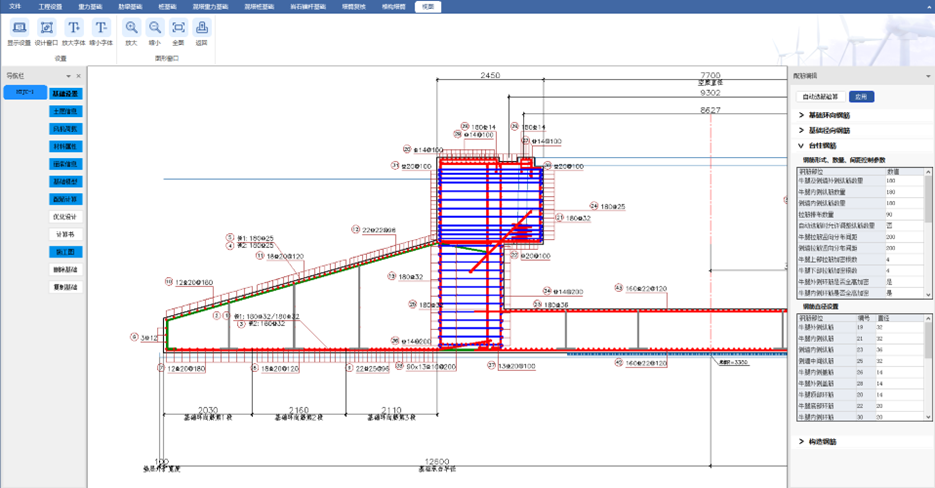The width and height of the screenshot is (935, 488).
Task: Switch to the 工程设置 ribbon tab
Action: pos(50,6)
